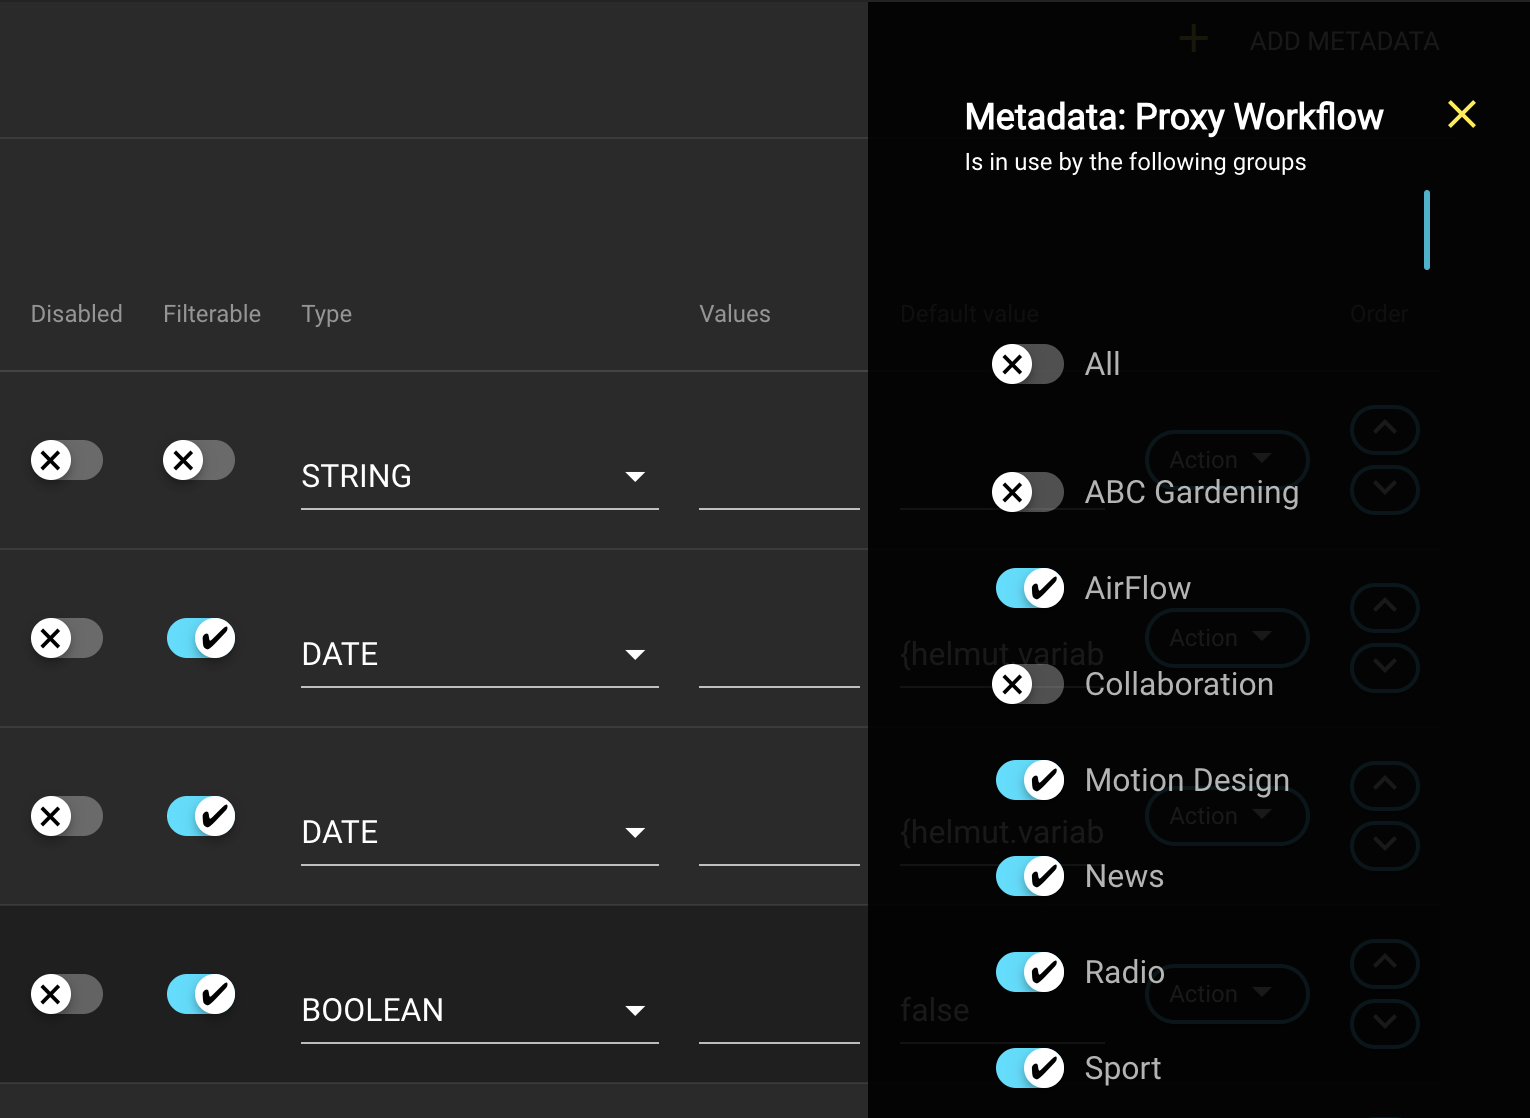The height and width of the screenshot is (1118, 1530).
Task: Move the second DATE row down
Action: pyautogui.click(x=1384, y=845)
